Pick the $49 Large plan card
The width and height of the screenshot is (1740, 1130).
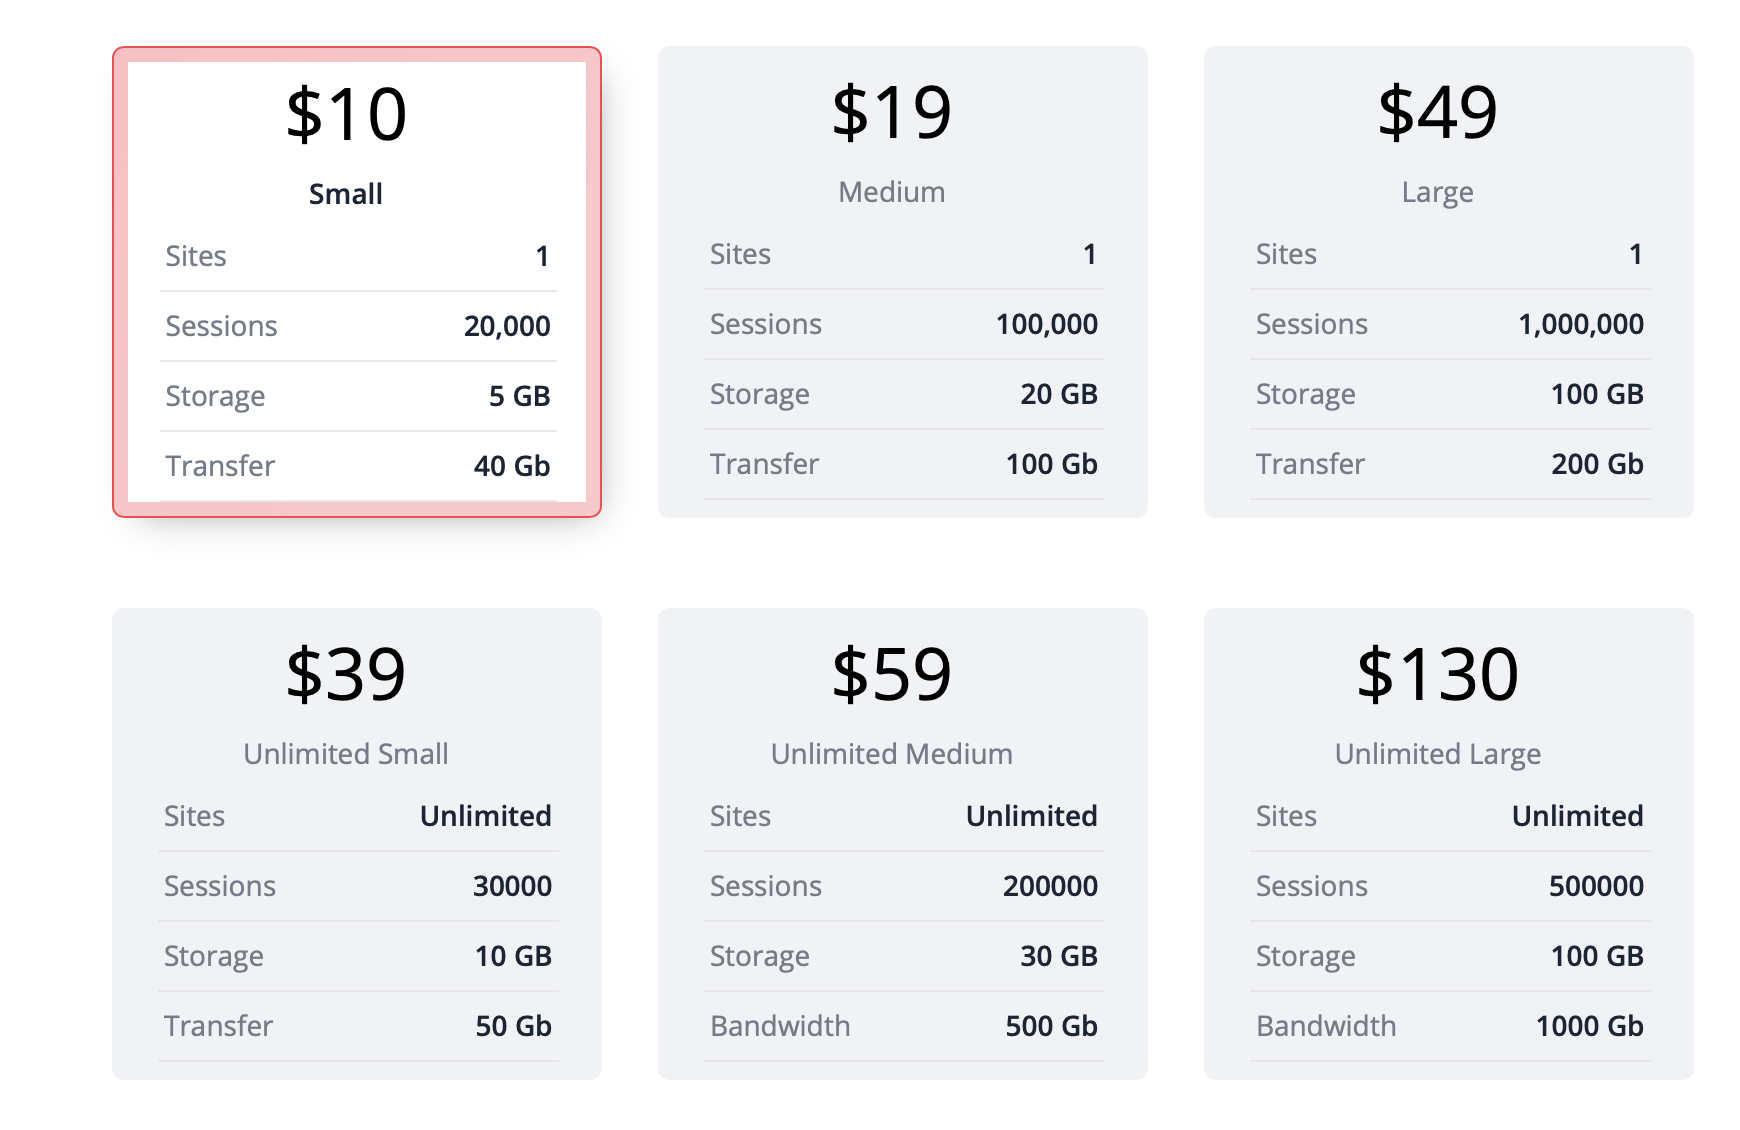(1449, 282)
